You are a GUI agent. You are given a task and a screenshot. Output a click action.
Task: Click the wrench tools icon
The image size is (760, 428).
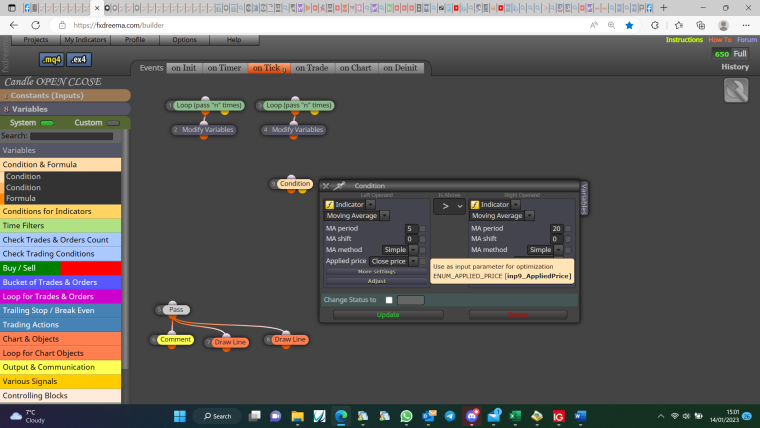pyautogui.click(x=736, y=90)
